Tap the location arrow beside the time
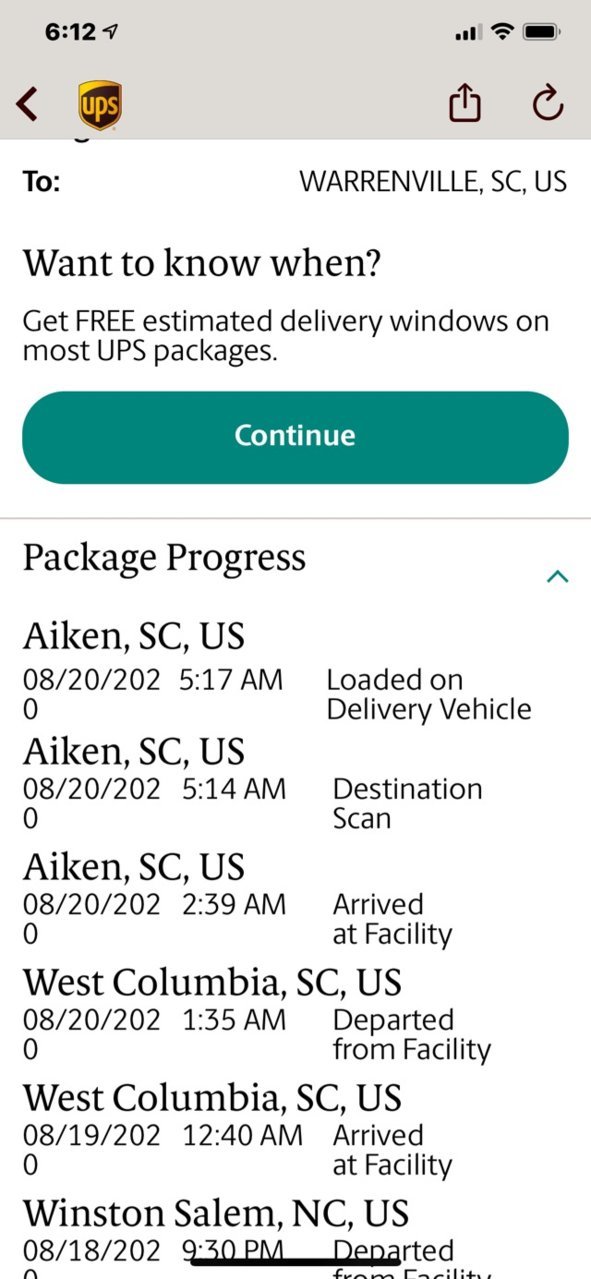 [x=110, y=32]
